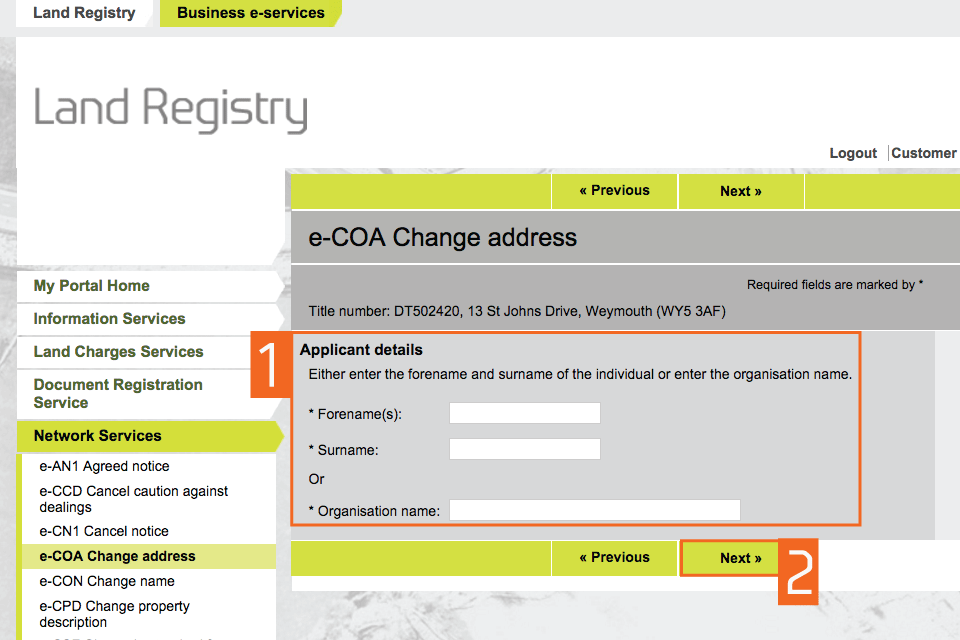Log out using the Logout link
960x640 pixels.
pos(853,153)
